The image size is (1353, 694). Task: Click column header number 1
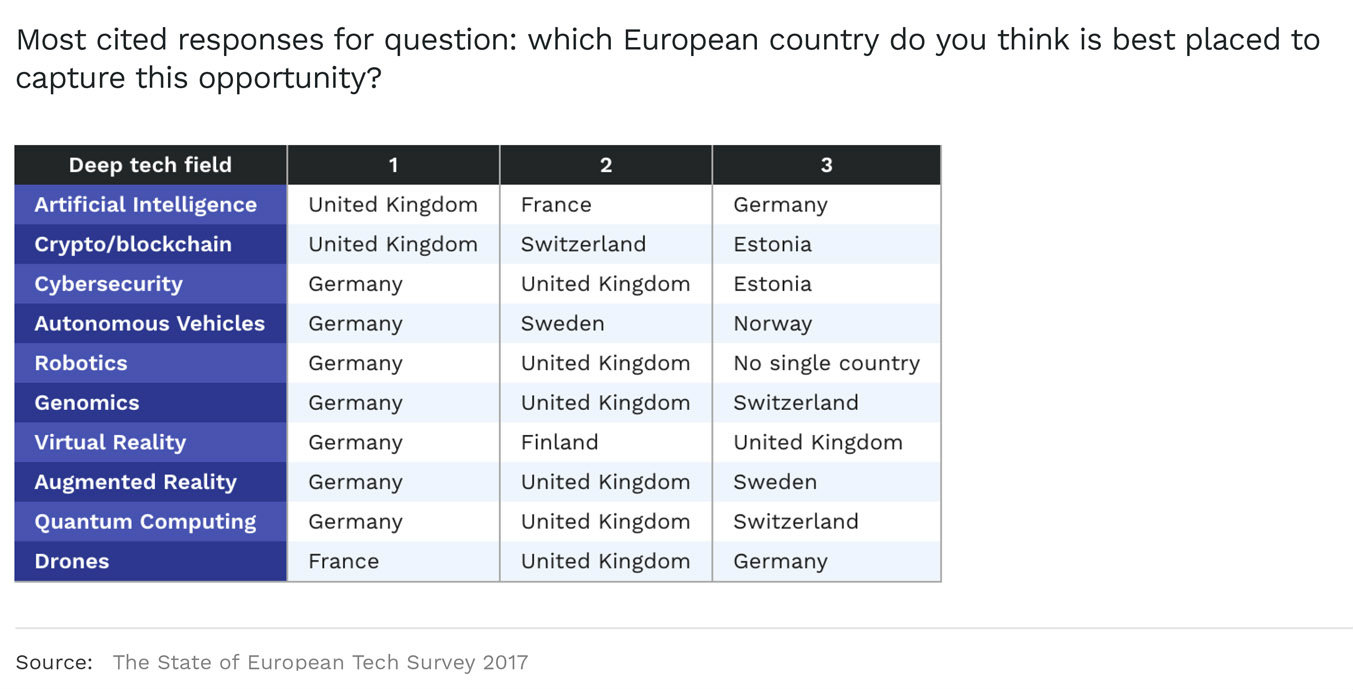point(394,165)
